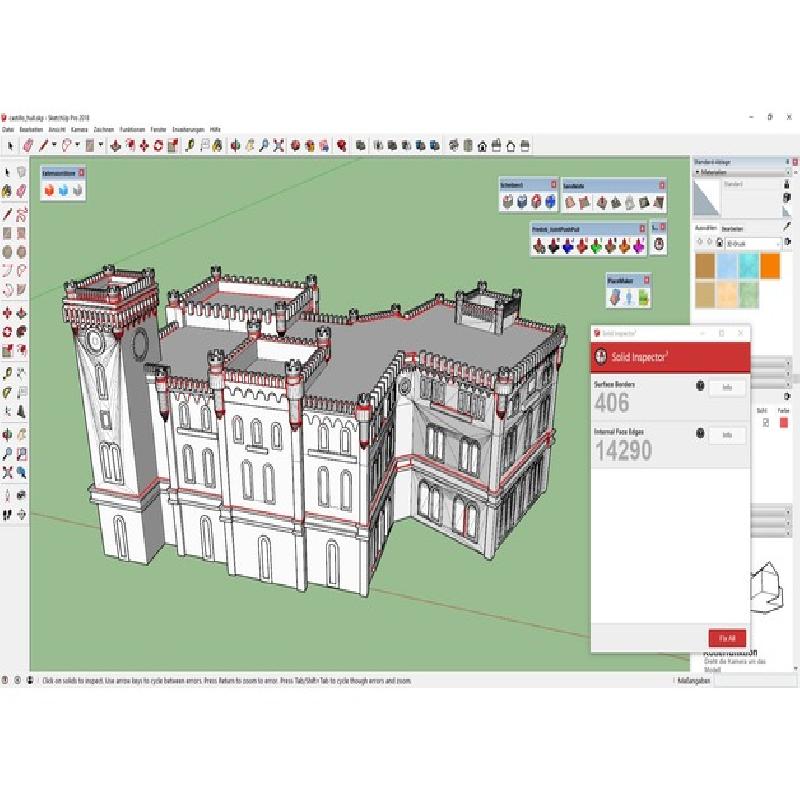Click the Internal Face Edges 14290 count

pyautogui.click(x=623, y=451)
